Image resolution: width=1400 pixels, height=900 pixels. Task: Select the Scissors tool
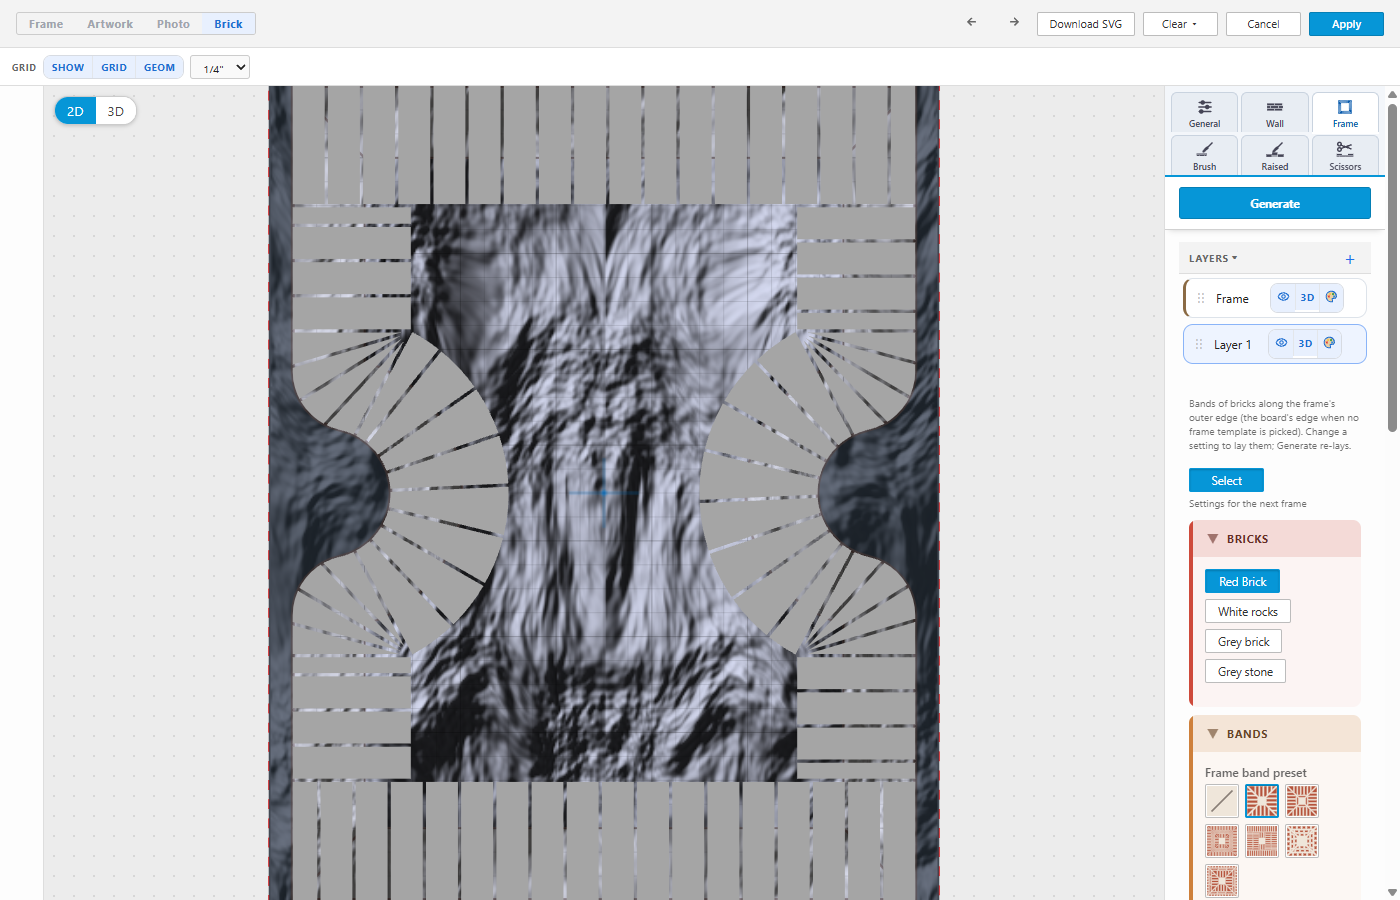coord(1345,155)
